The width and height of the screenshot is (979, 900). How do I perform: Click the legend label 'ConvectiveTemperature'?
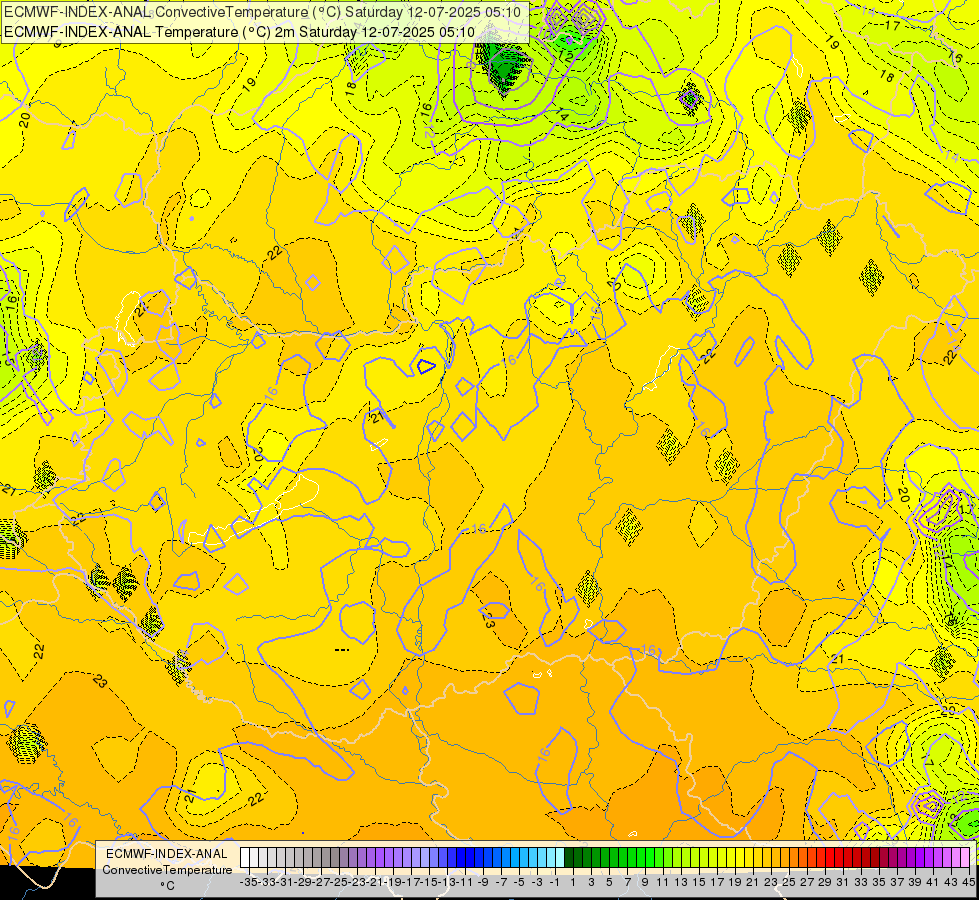[x=167, y=870]
